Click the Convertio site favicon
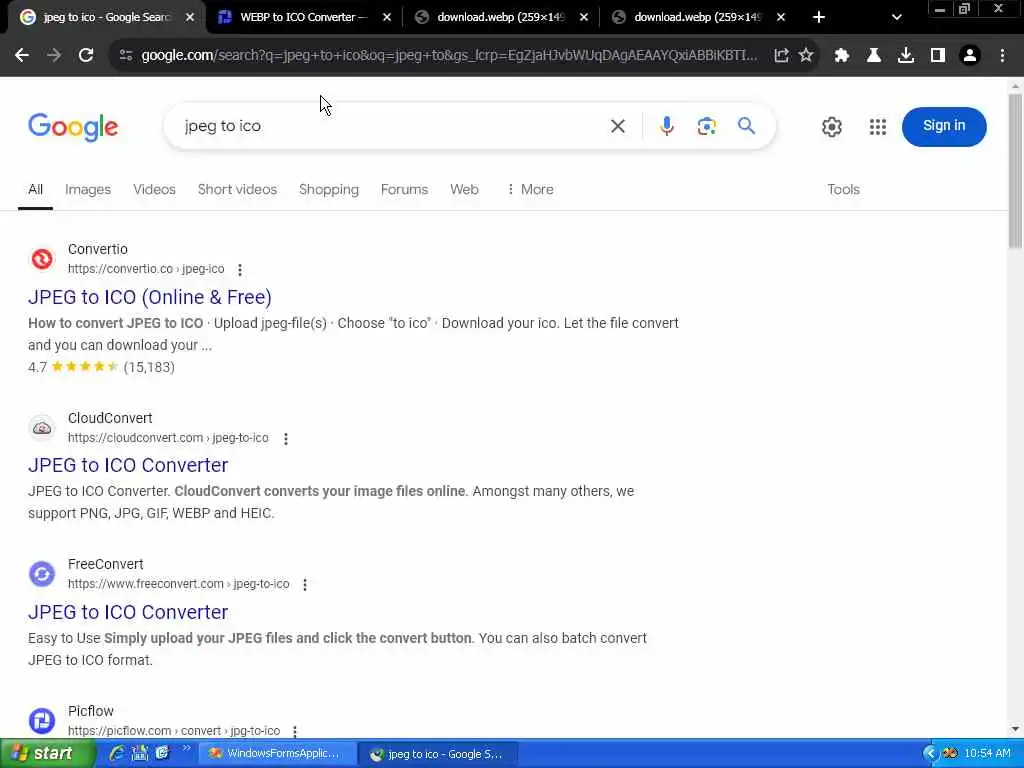The height and width of the screenshot is (768, 1024). click(x=42, y=259)
